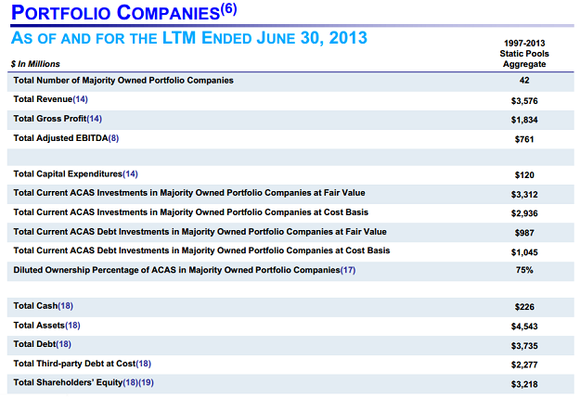Click footnote (17) after Diluted Ownership Percentage
This screenshot has height=397, width=580.
[348, 270]
